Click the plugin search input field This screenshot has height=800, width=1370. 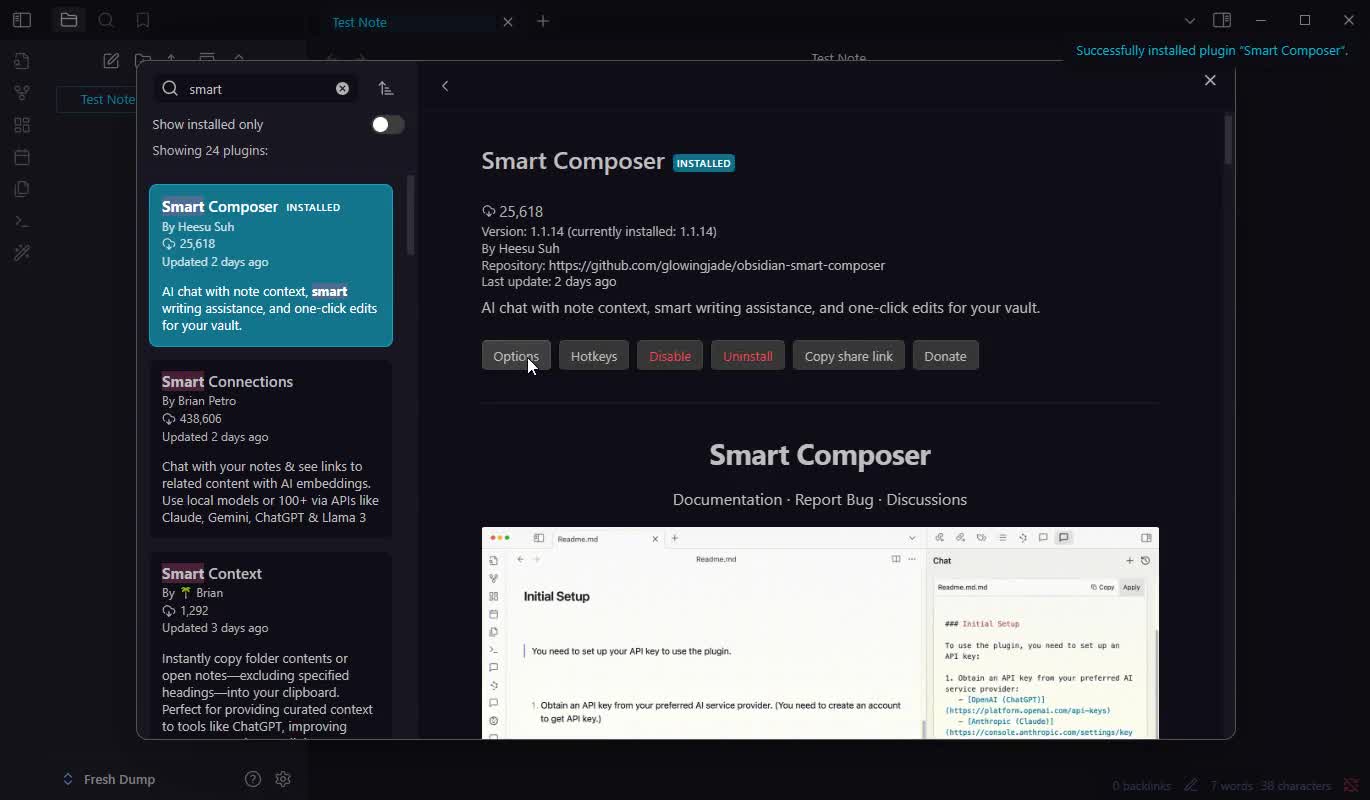pos(258,88)
